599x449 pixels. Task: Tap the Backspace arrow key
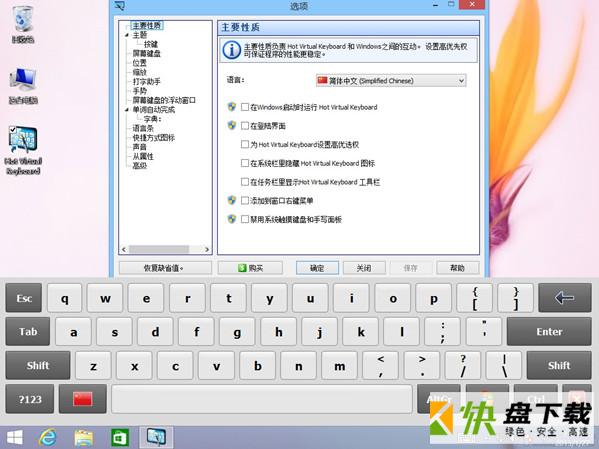[565, 298]
